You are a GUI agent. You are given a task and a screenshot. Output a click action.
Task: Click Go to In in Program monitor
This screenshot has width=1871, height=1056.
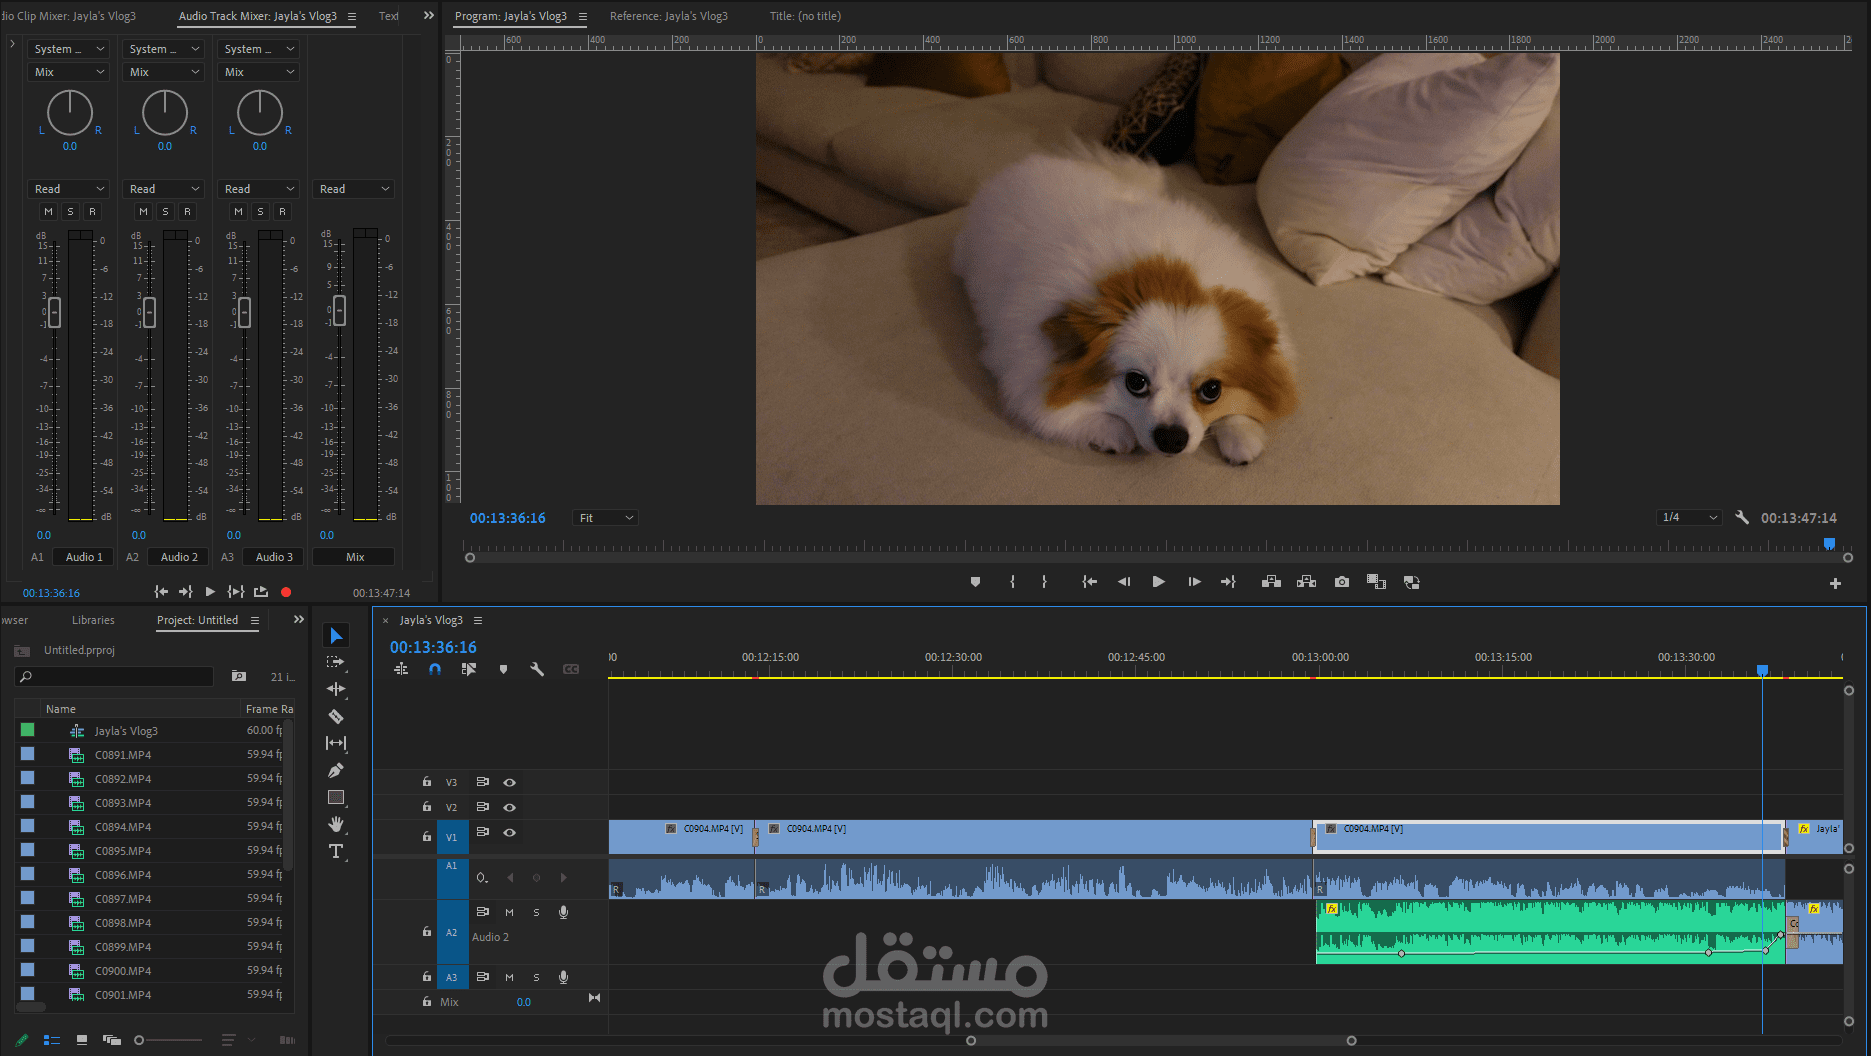coord(1090,582)
